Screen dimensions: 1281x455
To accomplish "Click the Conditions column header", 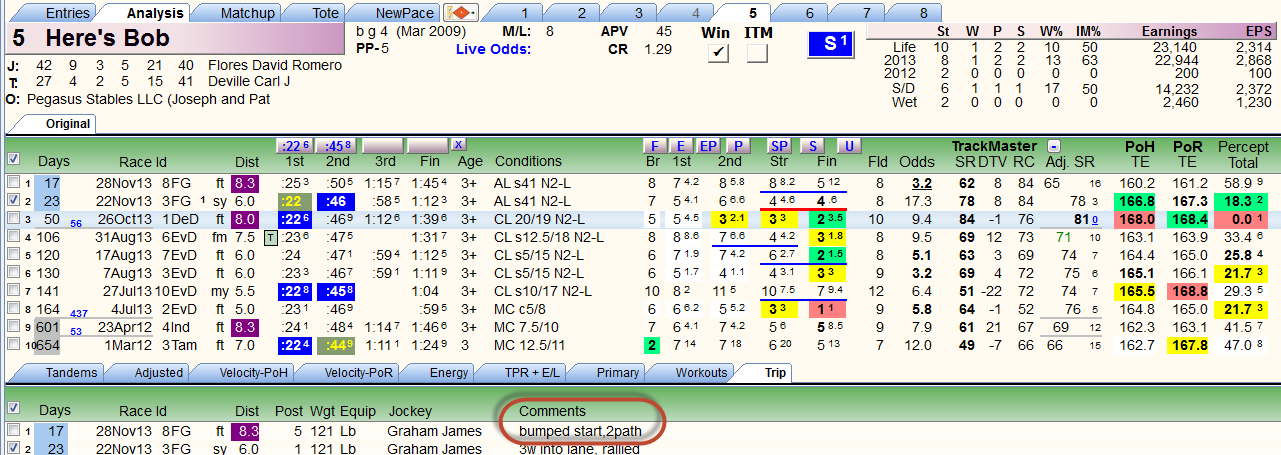I will point(528,160).
